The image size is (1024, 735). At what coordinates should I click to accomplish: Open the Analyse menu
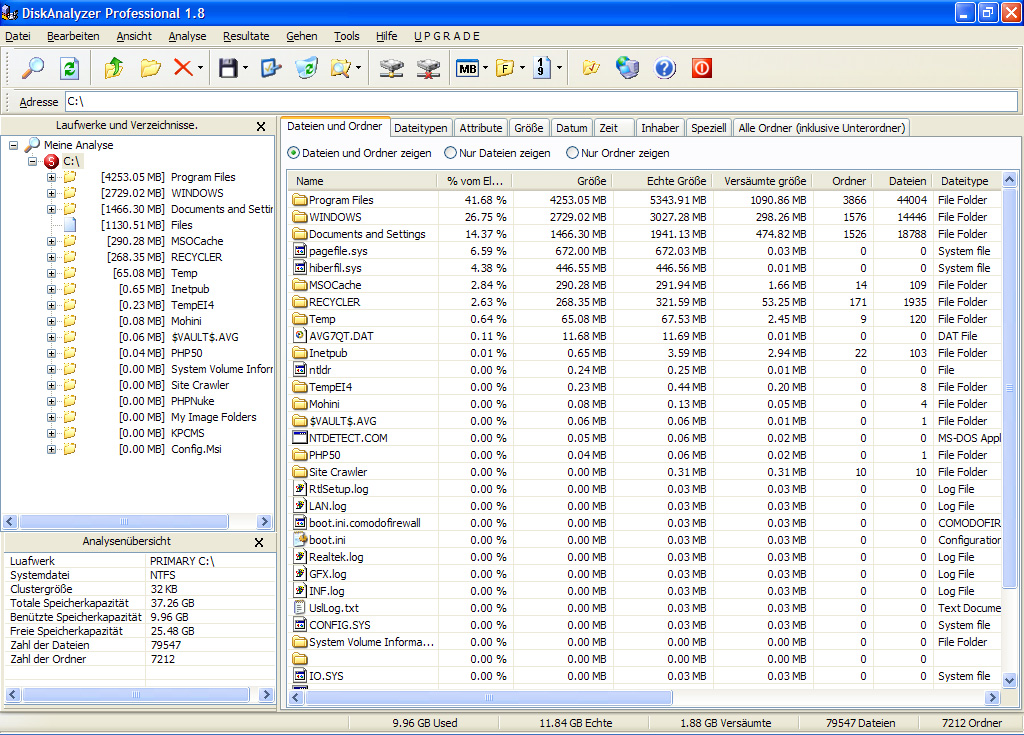tap(187, 36)
